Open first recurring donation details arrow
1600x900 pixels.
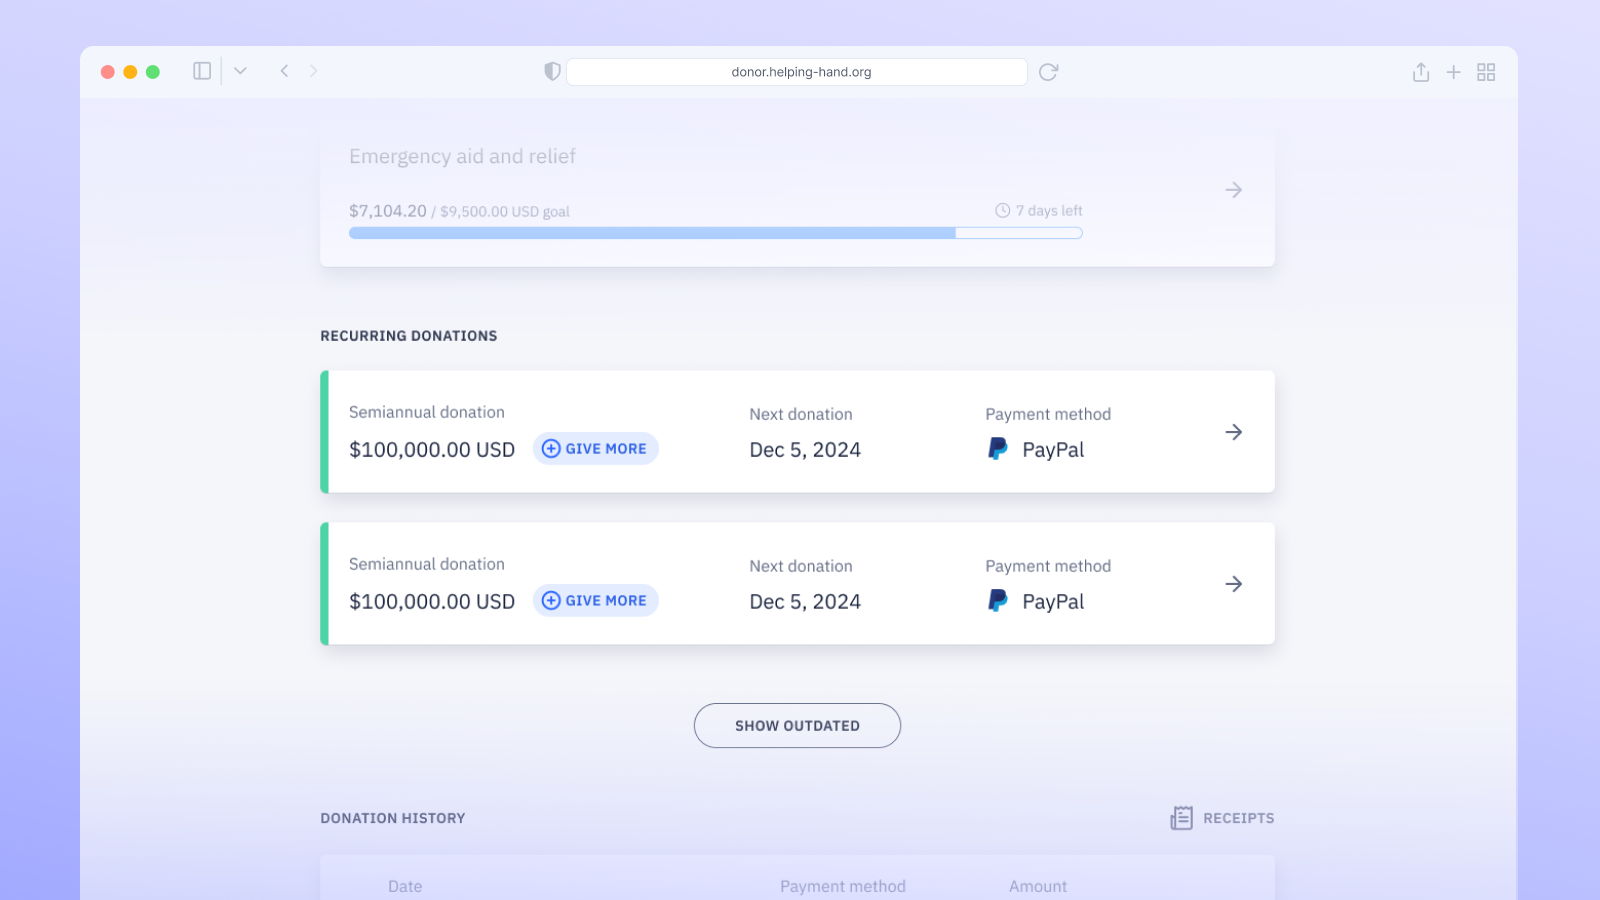click(x=1233, y=432)
